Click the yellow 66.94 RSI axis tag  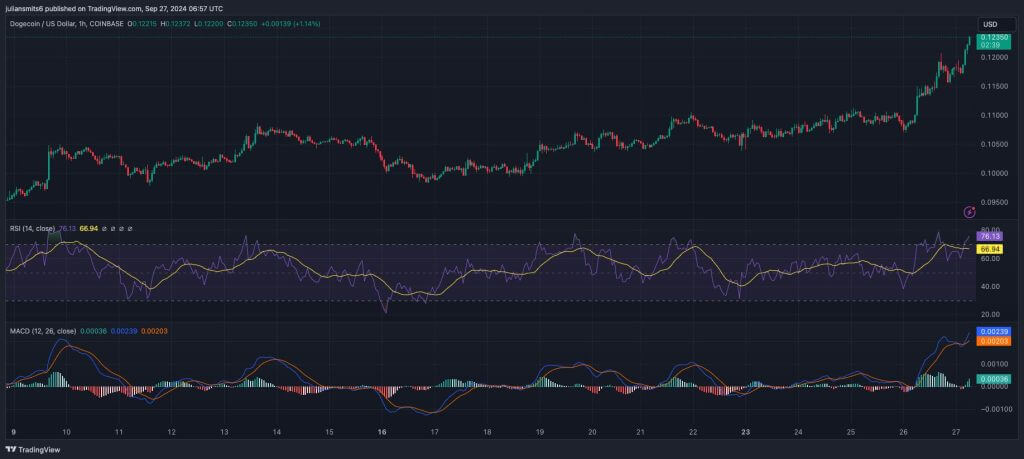point(989,249)
